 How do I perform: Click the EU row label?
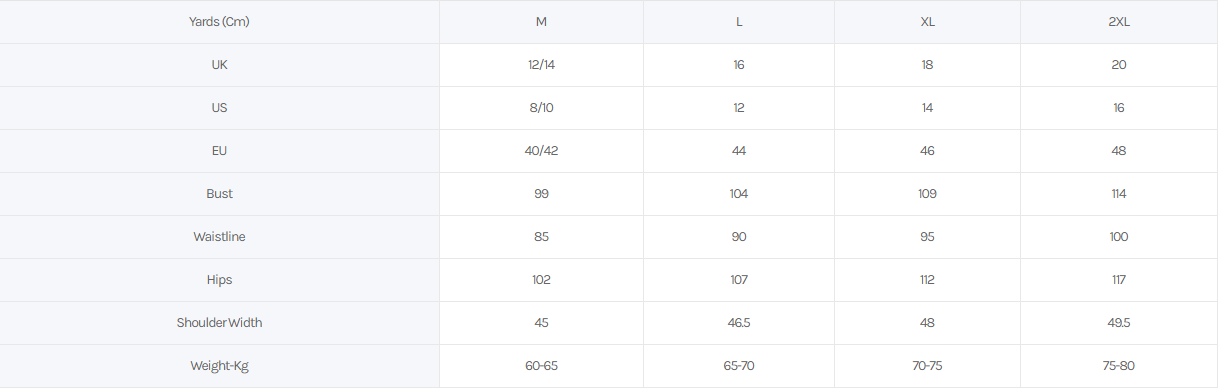[x=219, y=151]
